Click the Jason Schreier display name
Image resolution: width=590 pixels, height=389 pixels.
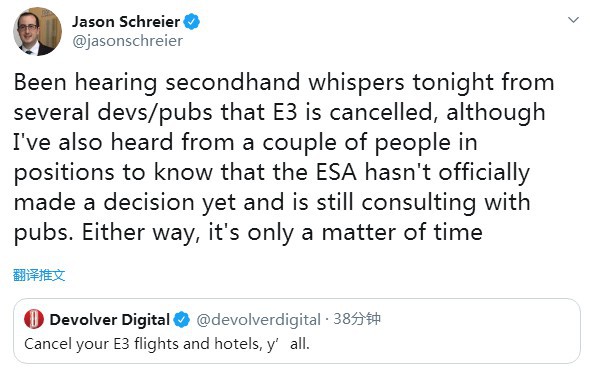click(x=126, y=22)
